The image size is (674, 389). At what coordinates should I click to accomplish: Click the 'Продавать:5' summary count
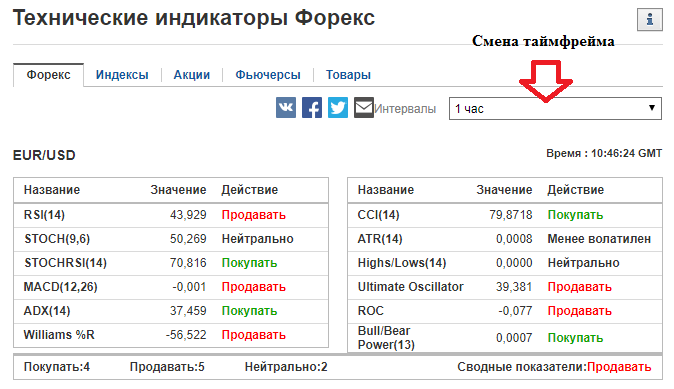[167, 367]
